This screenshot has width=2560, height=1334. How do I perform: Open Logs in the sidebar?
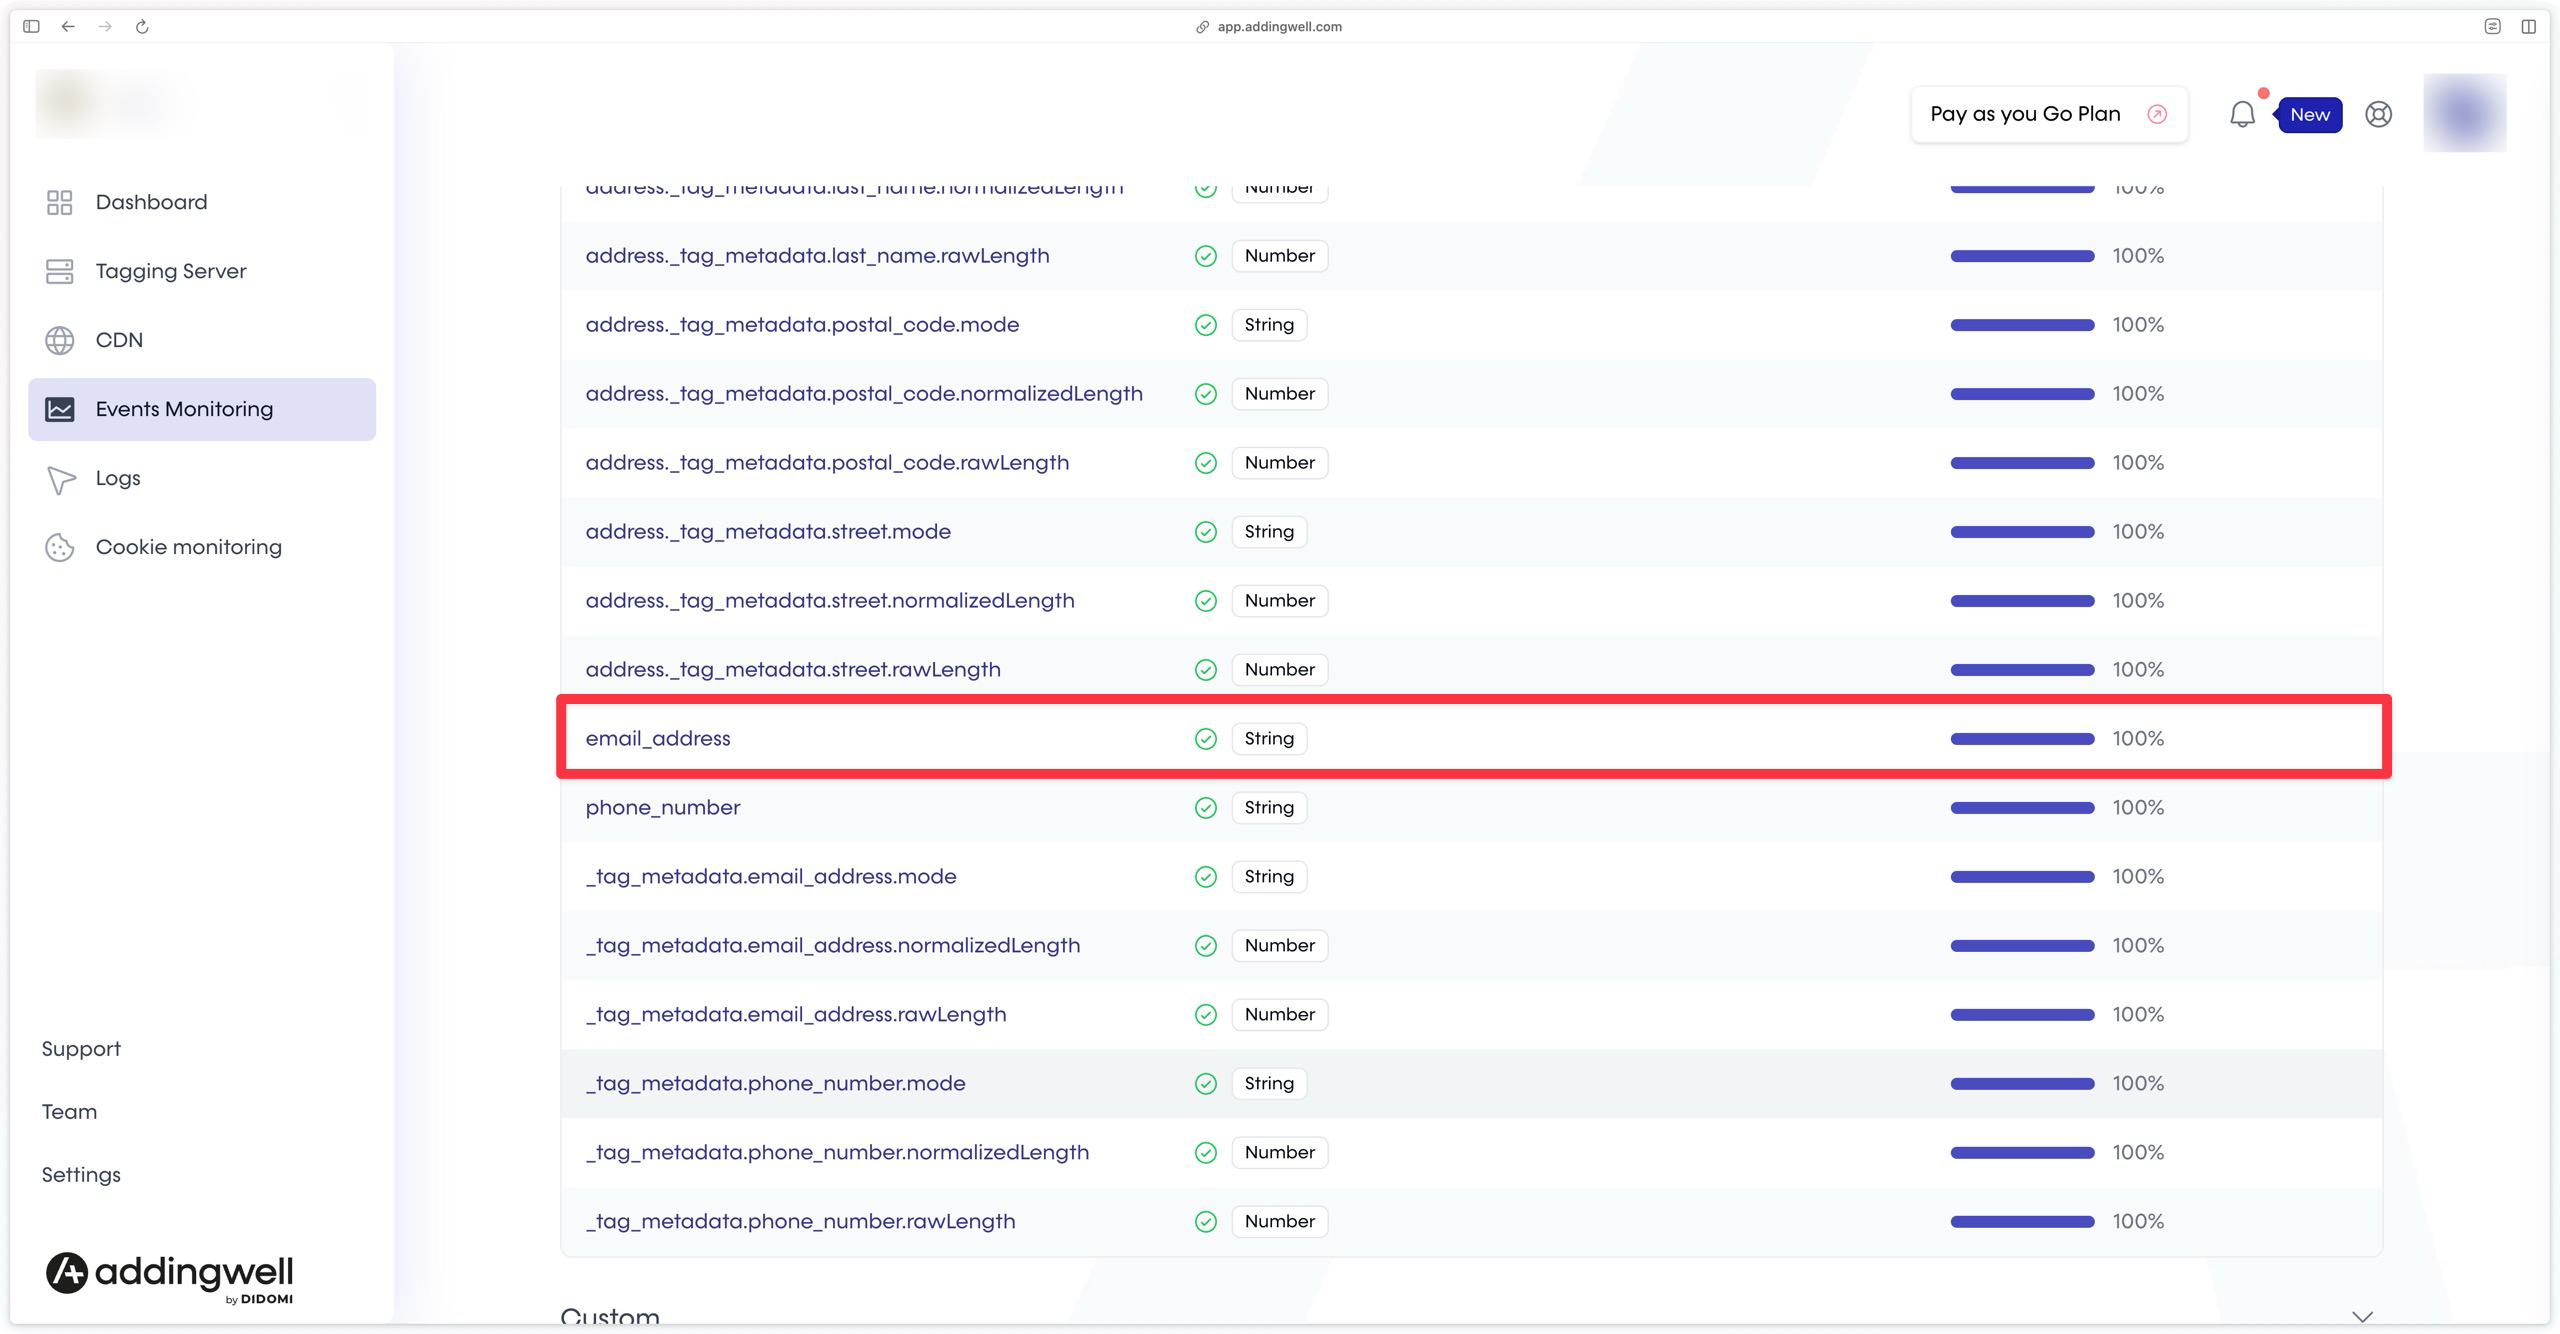click(202, 478)
